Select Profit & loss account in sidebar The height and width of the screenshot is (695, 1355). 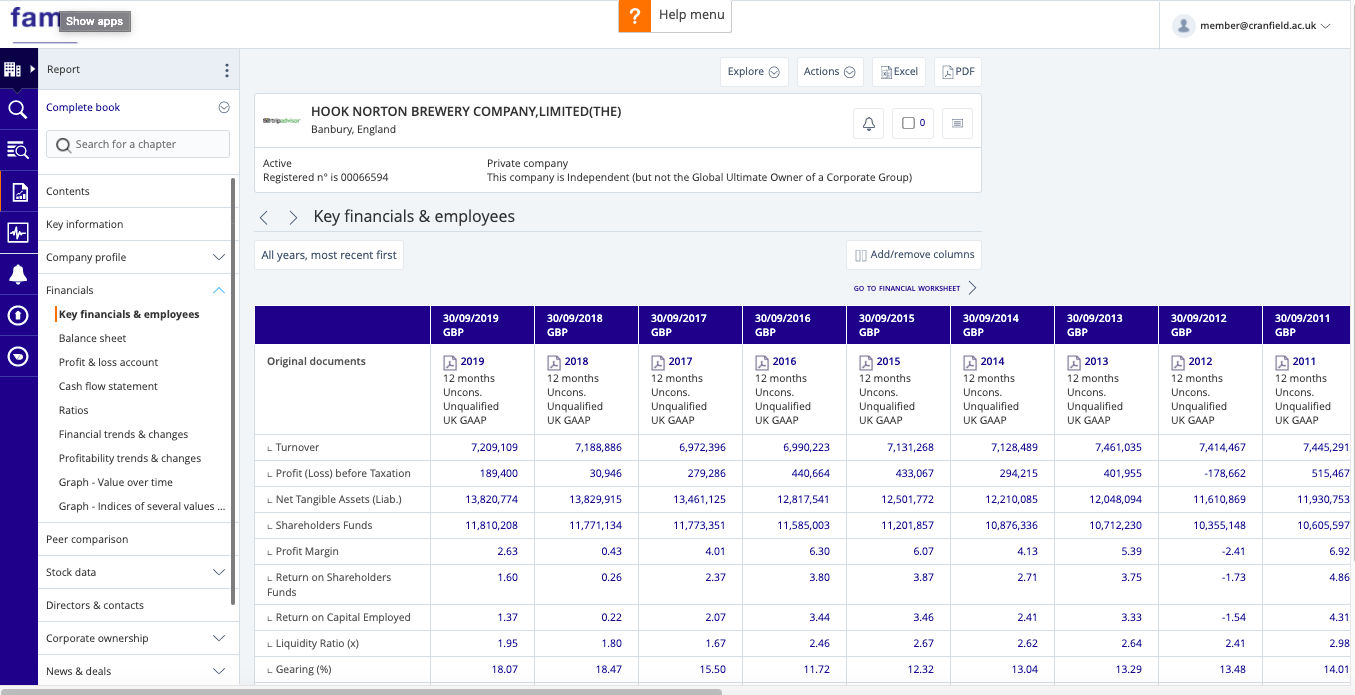tap(108, 362)
